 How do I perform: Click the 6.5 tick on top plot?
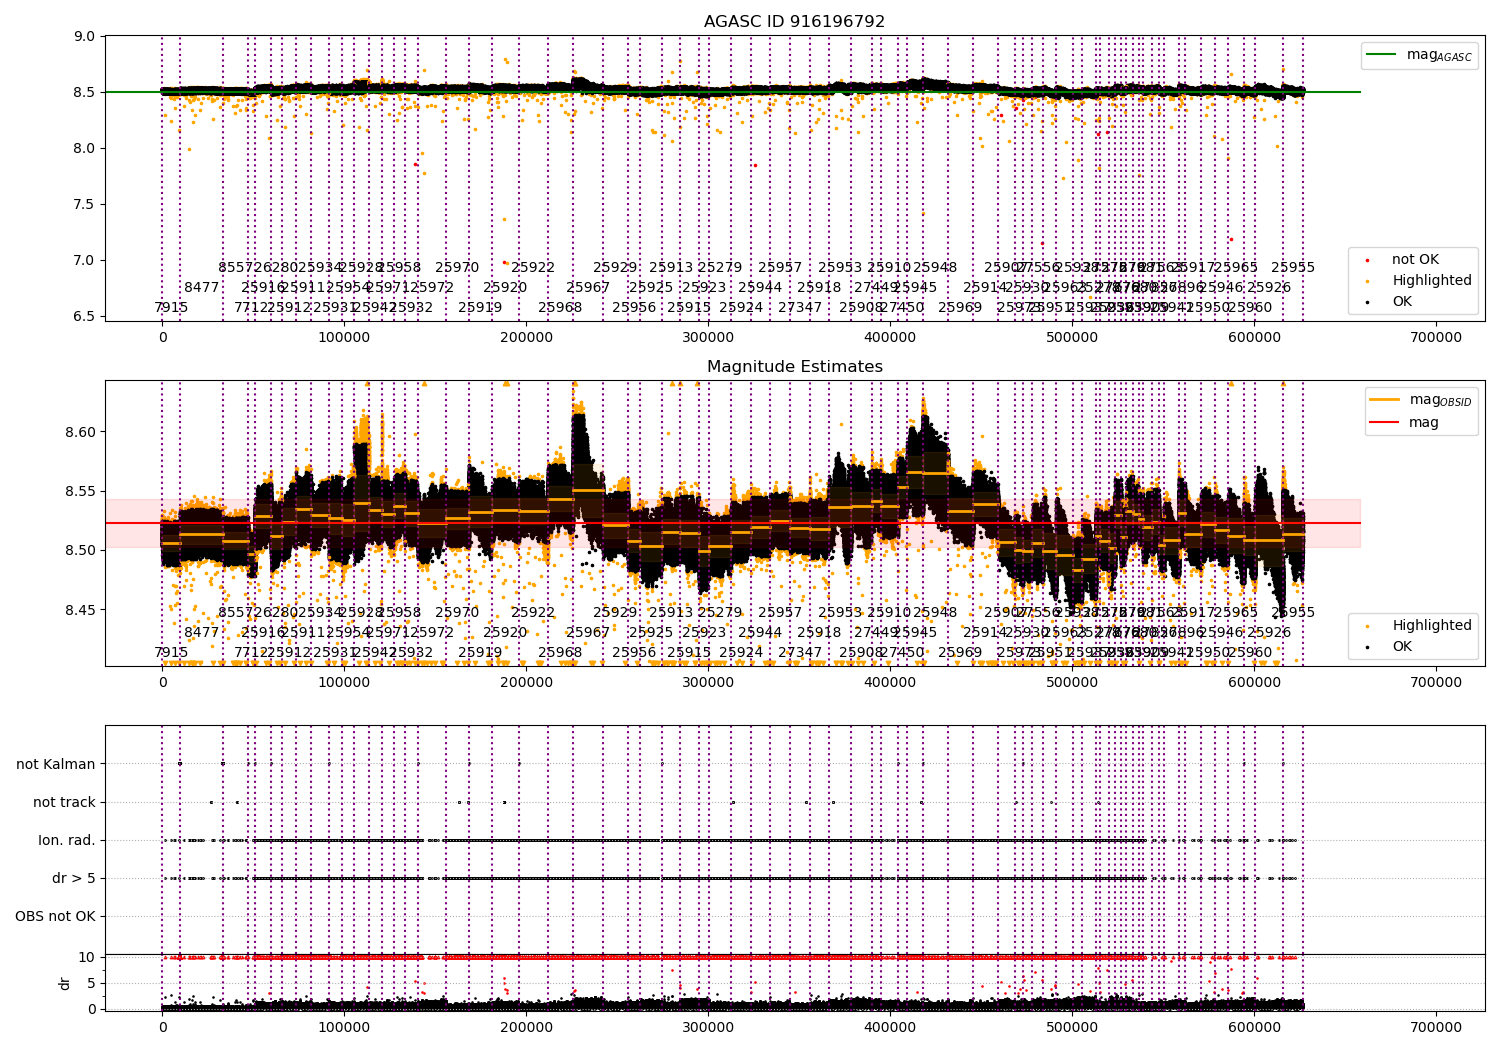[85, 317]
